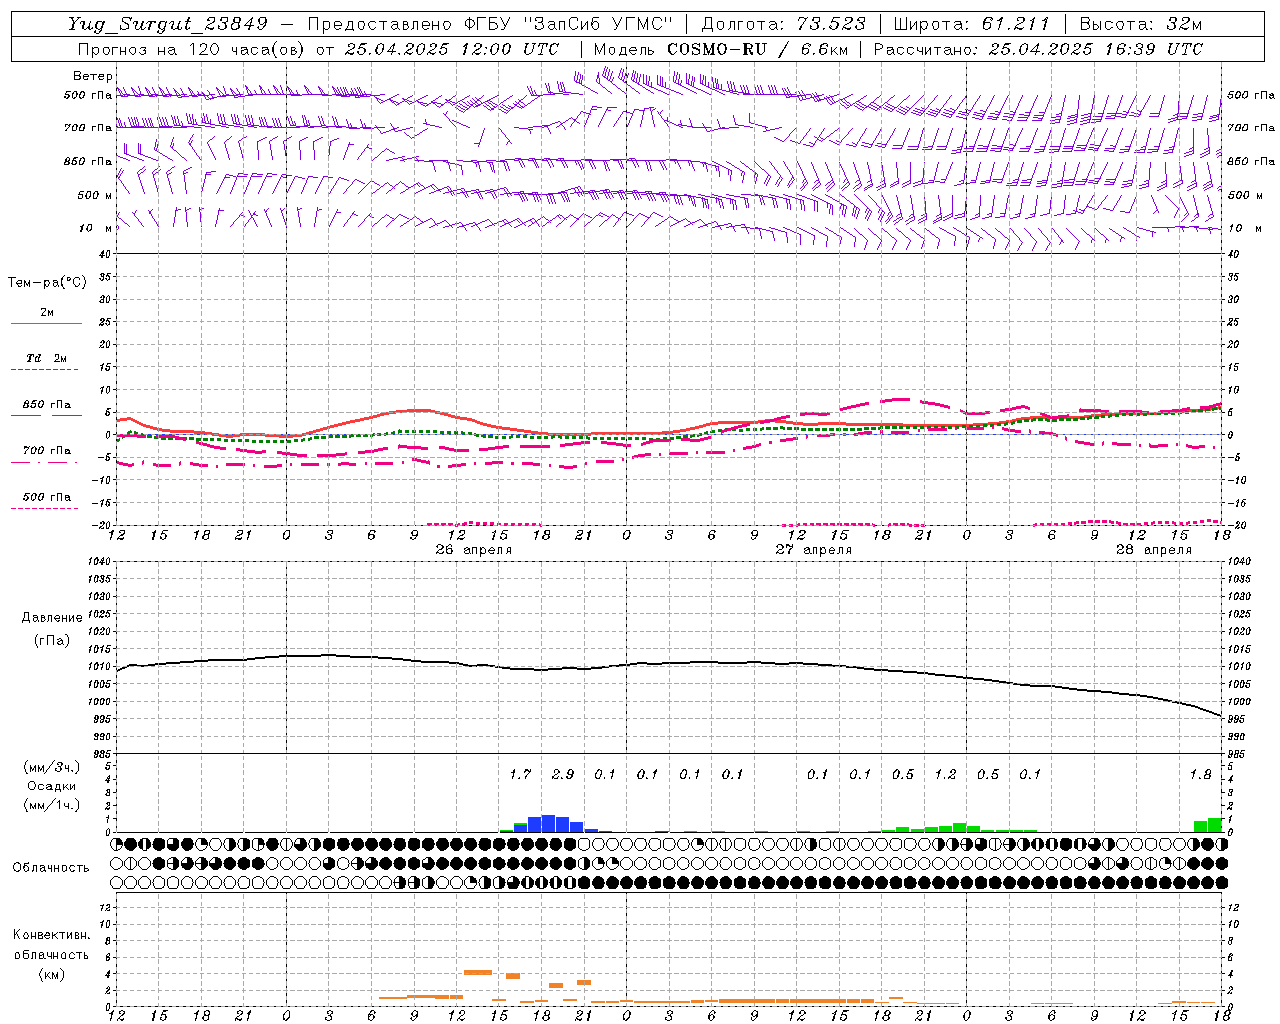Click the "Давление" pressure panel label
The image size is (1280, 1024).
52,618
